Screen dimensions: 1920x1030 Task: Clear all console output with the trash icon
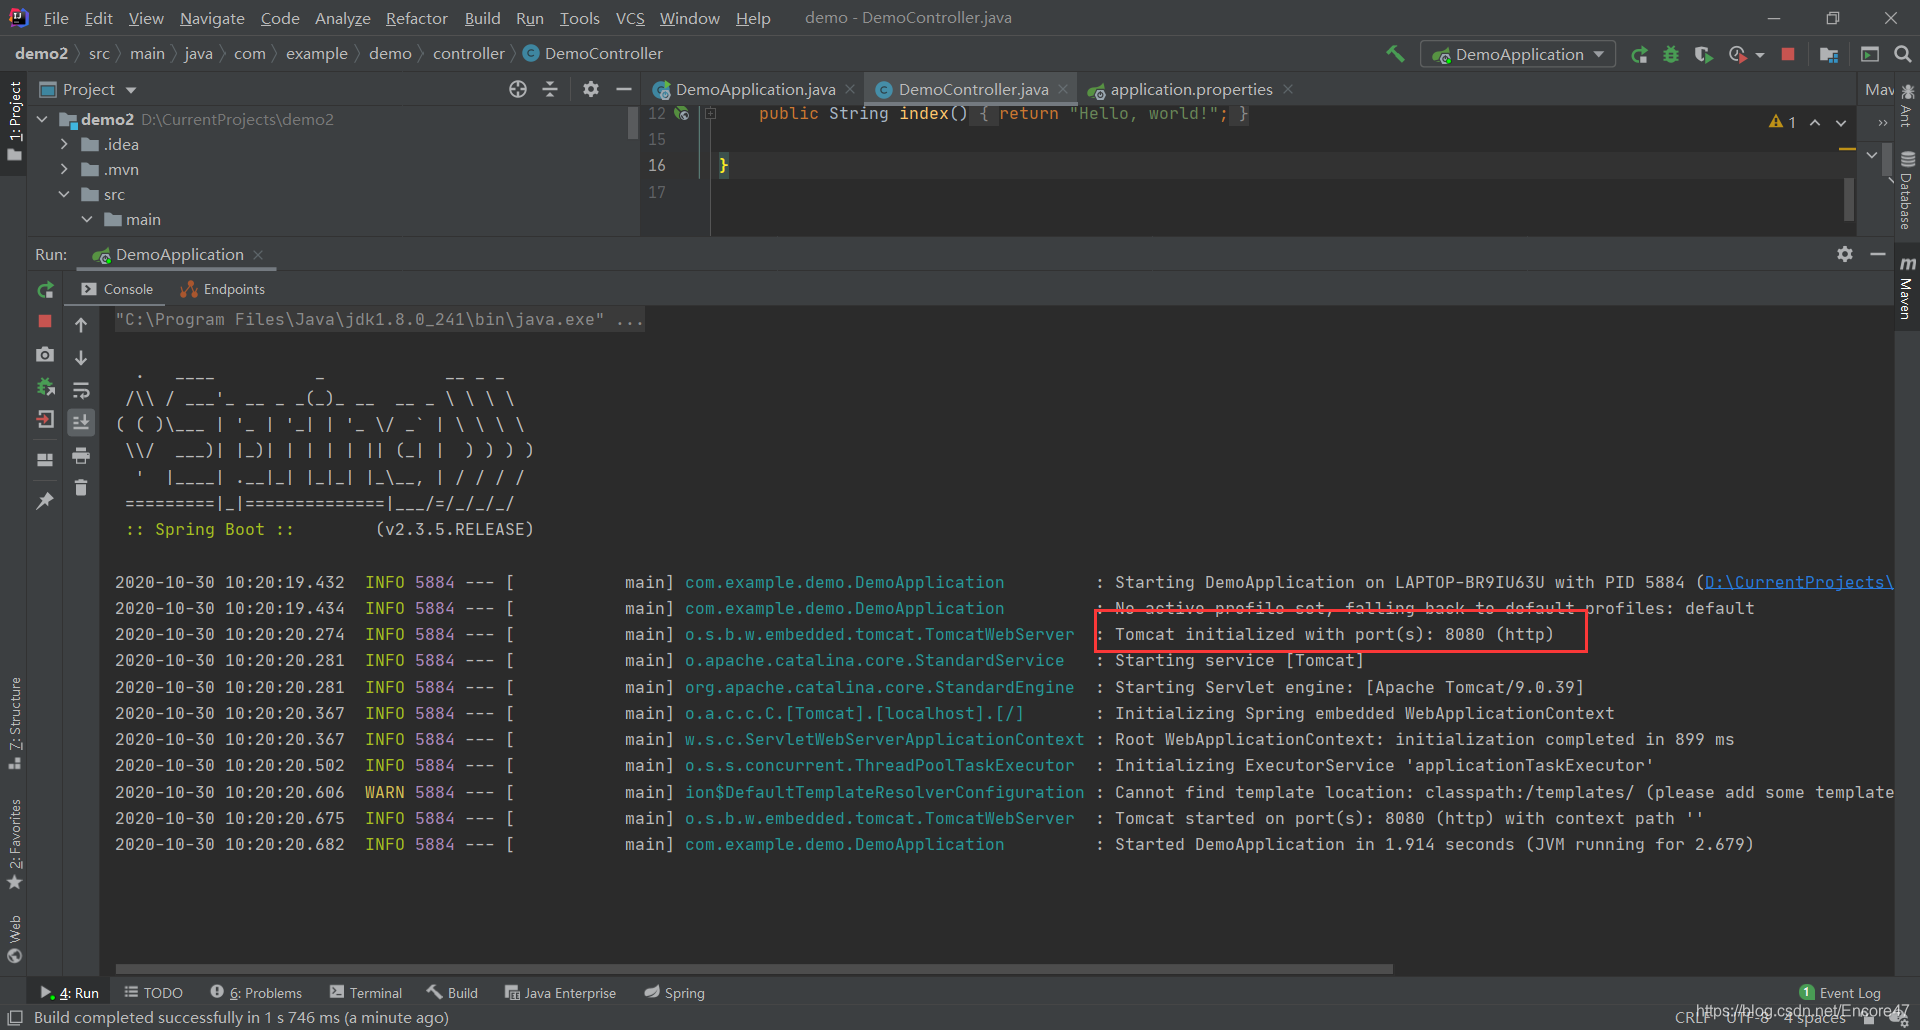(81, 488)
